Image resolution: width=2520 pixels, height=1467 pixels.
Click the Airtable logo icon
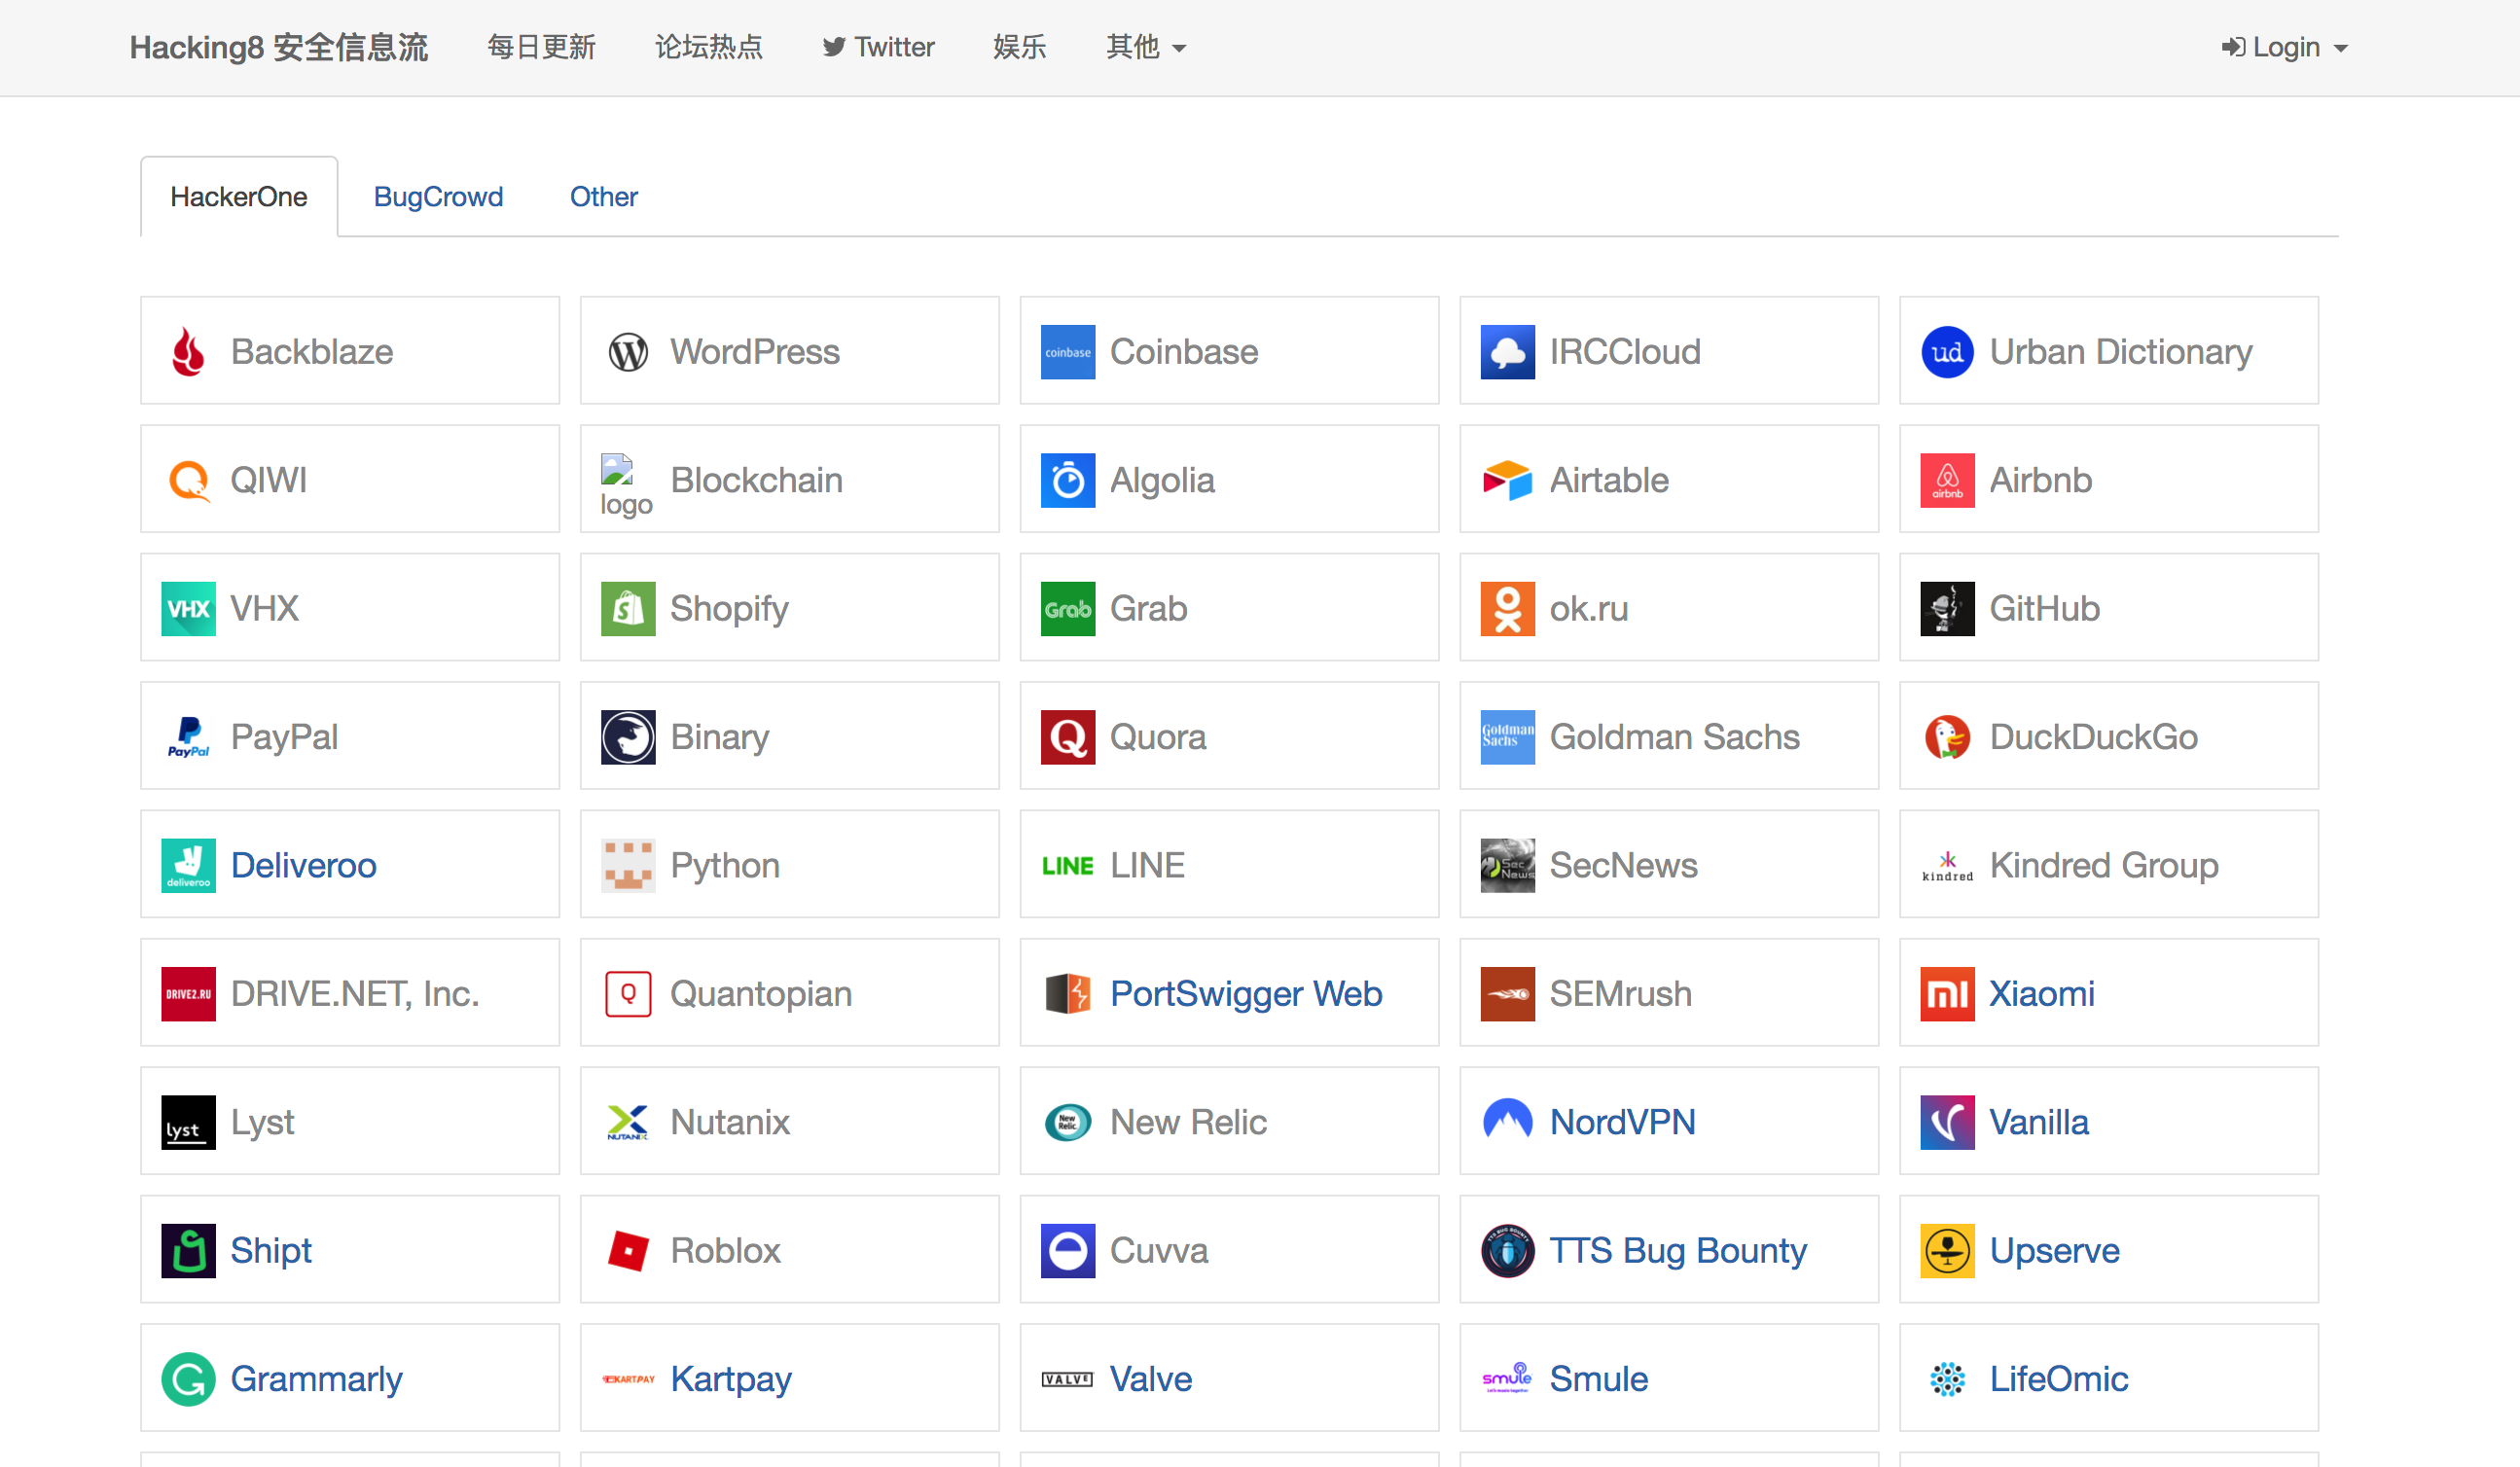pyautogui.click(x=1508, y=481)
